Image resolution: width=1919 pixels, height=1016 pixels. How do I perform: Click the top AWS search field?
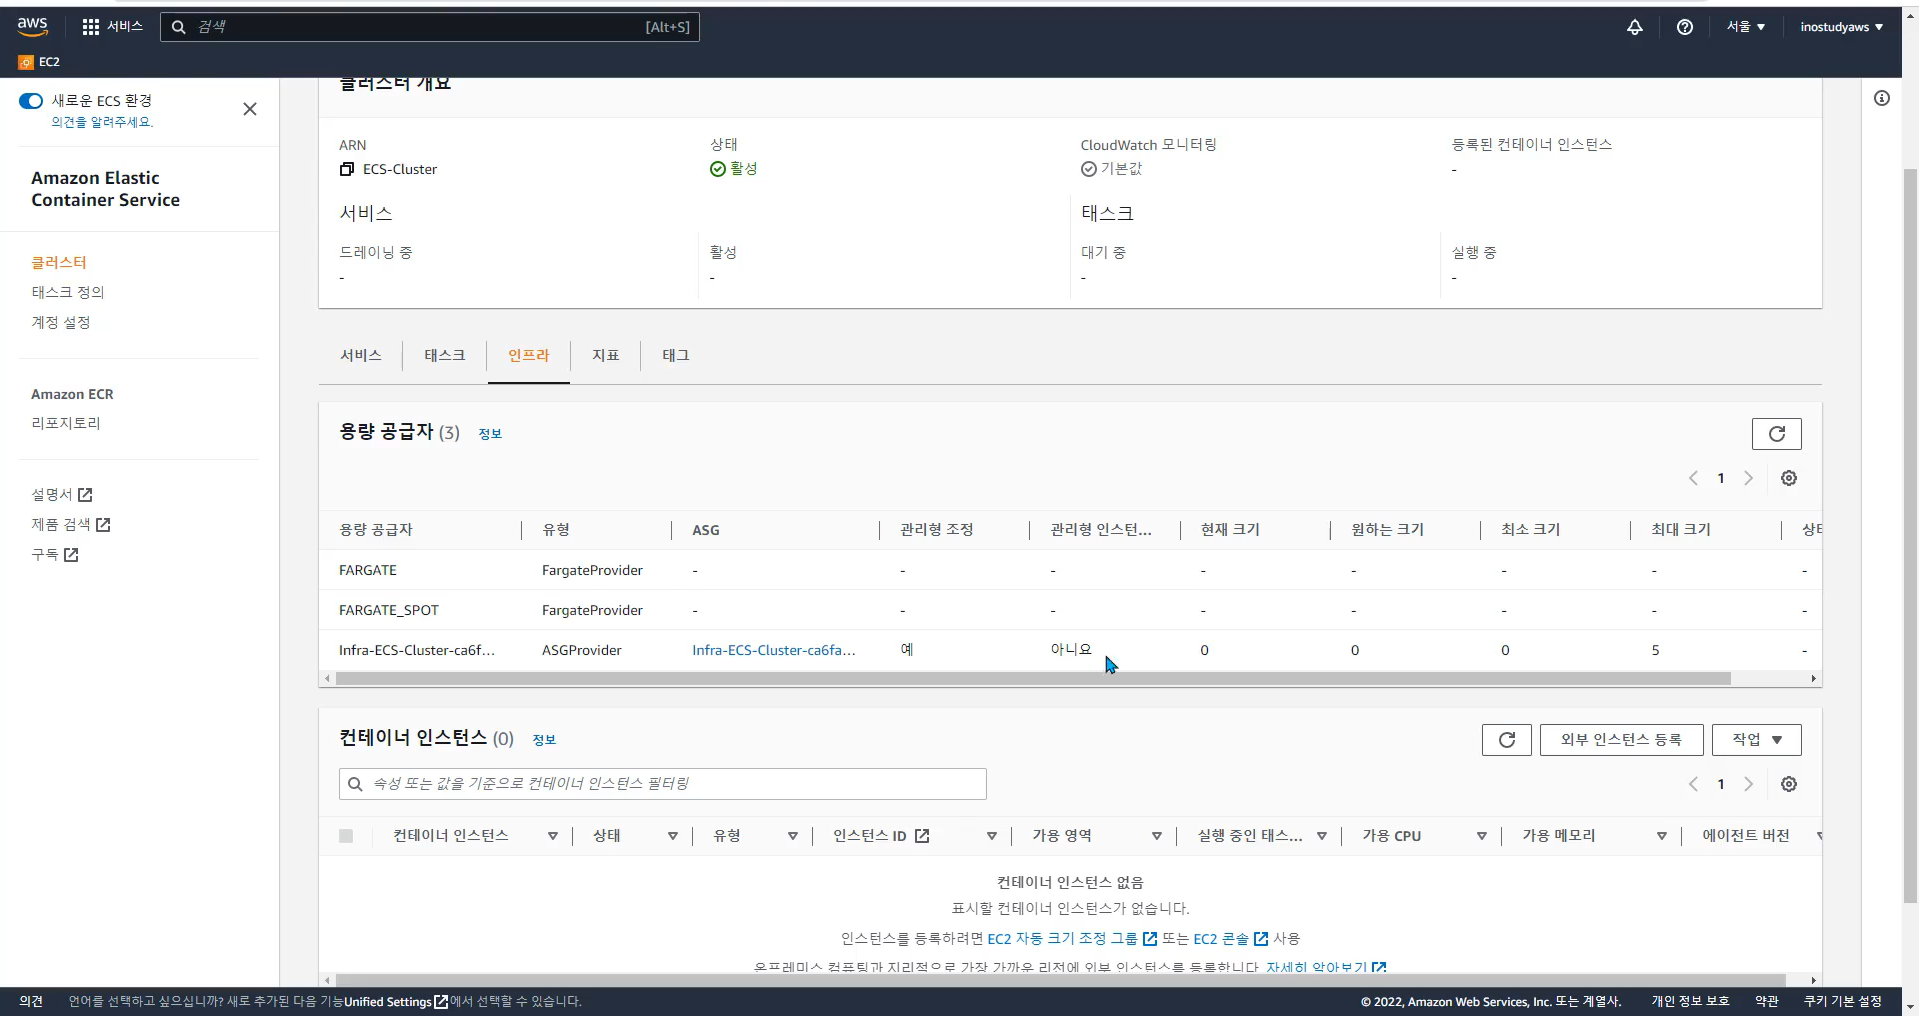tap(430, 27)
